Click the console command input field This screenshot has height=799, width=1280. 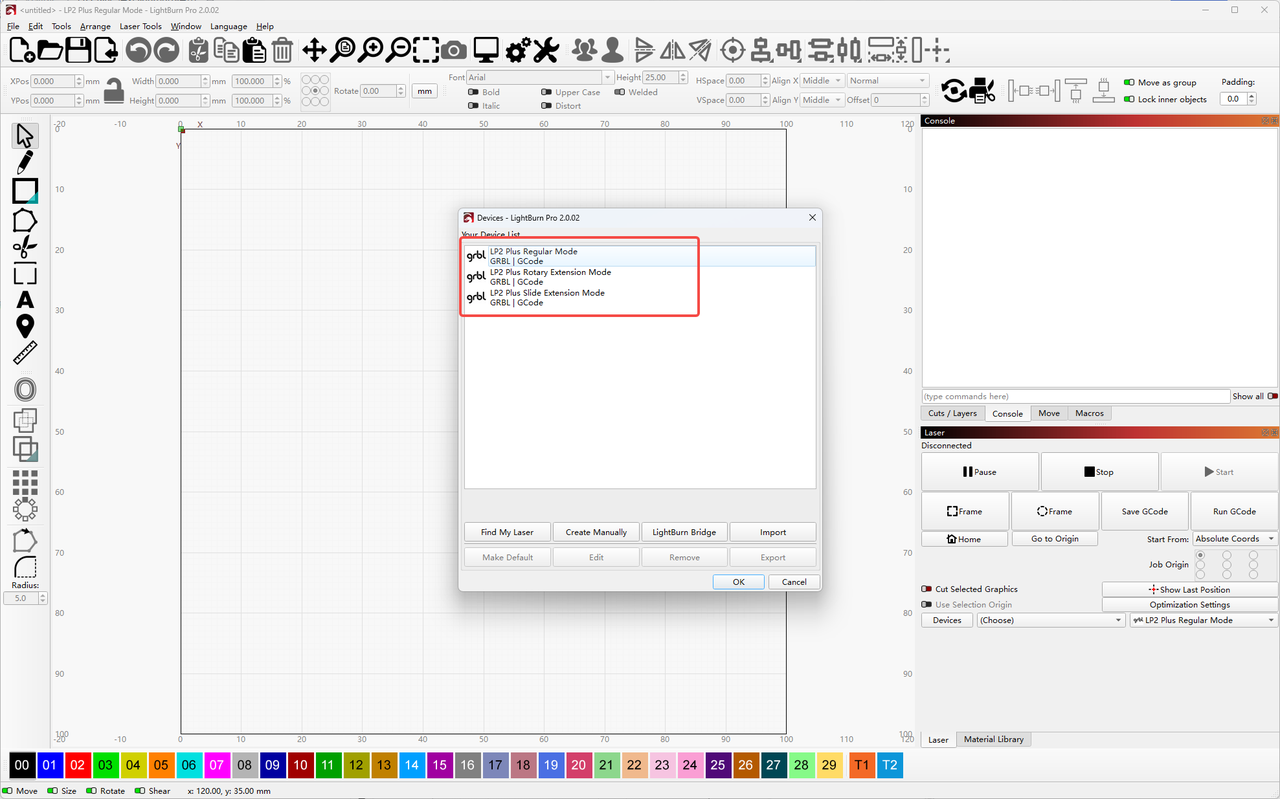1075,396
